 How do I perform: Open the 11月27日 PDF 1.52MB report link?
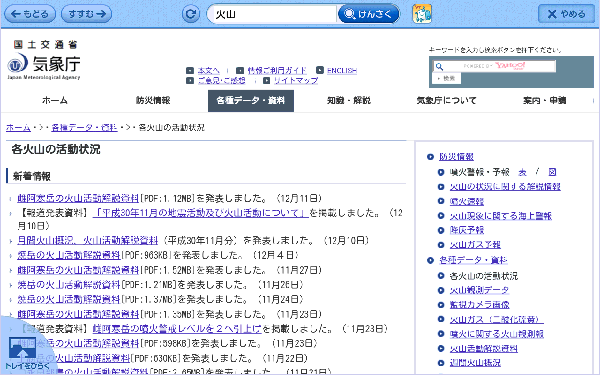tap(78, 270)
